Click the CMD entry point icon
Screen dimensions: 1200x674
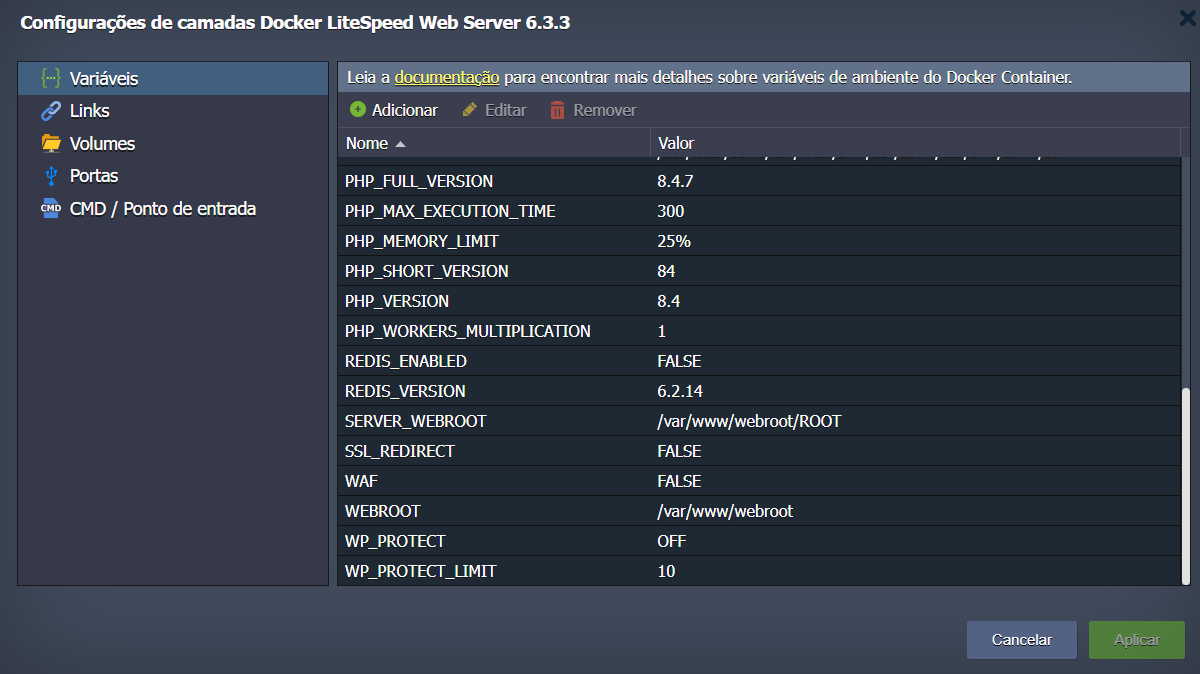pos(50,209)
